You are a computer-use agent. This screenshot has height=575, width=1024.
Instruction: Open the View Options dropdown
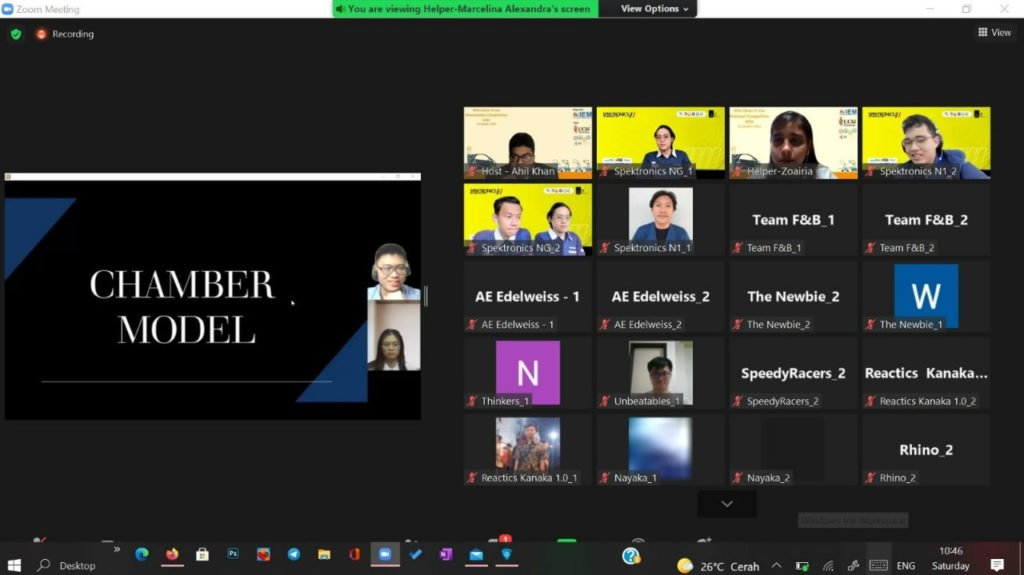tap(655, 9)
